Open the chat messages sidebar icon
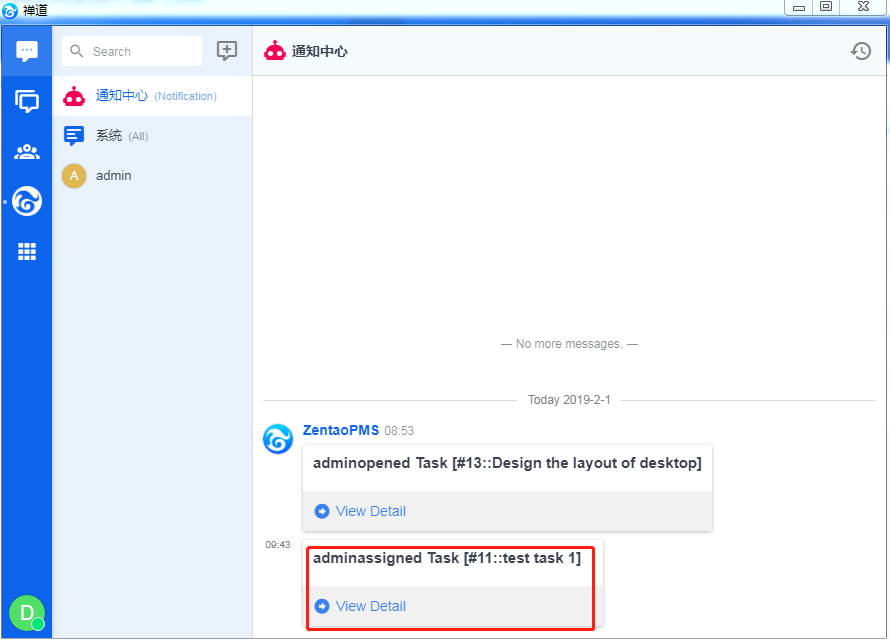890x643 pixels. pyautogui.click(x=27, y=51)
